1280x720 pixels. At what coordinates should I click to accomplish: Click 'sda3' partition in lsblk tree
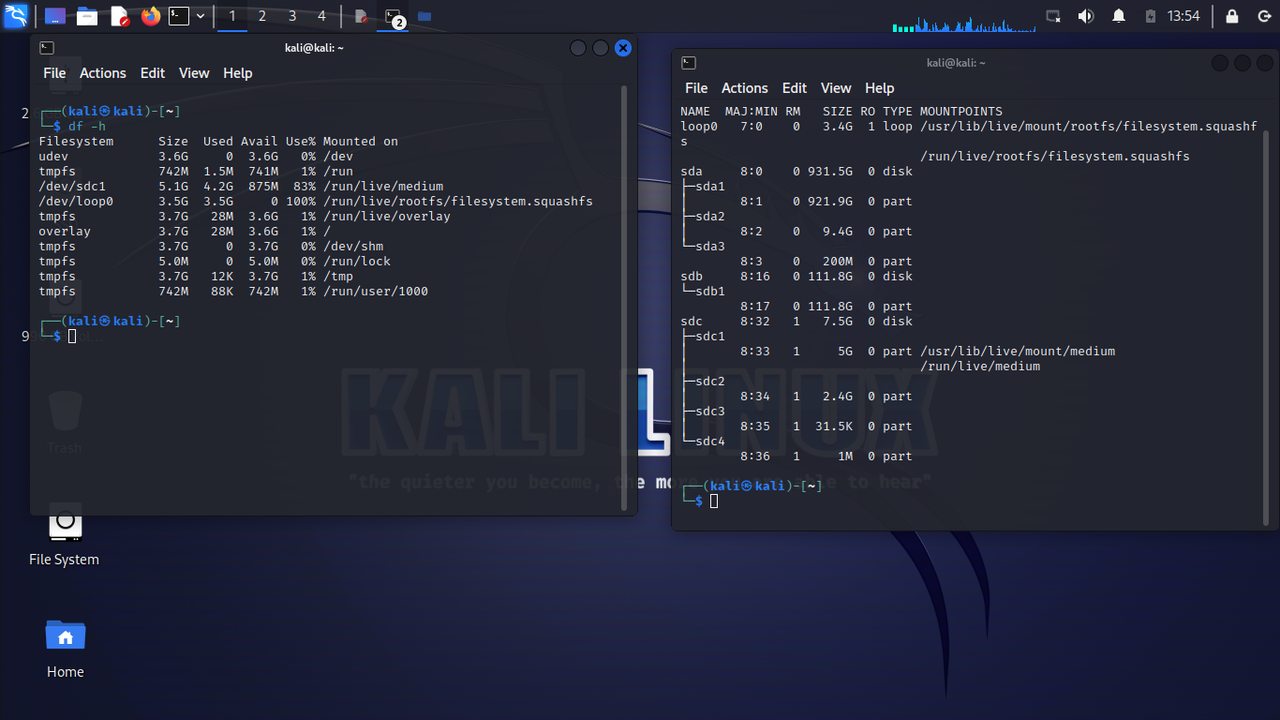coord(710,246)
